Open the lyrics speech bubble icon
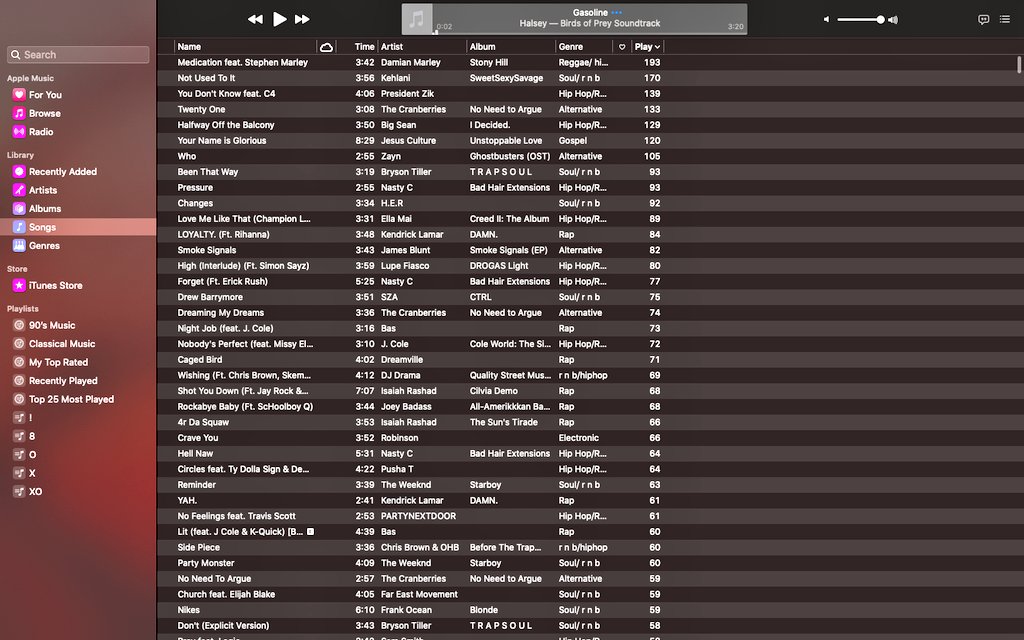This screenshot has height=640, width=1024. tap(984, 20)
